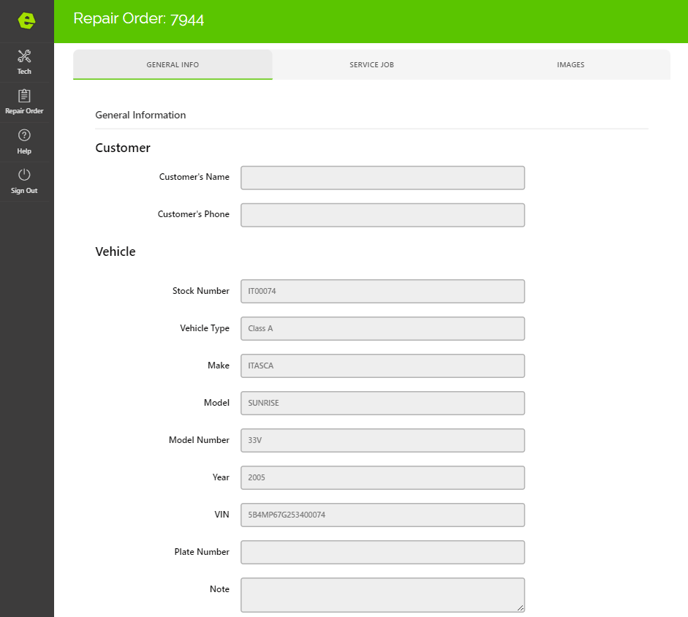Click the 'Customer's Name' label
688x617 pixels.
[194, 177]
